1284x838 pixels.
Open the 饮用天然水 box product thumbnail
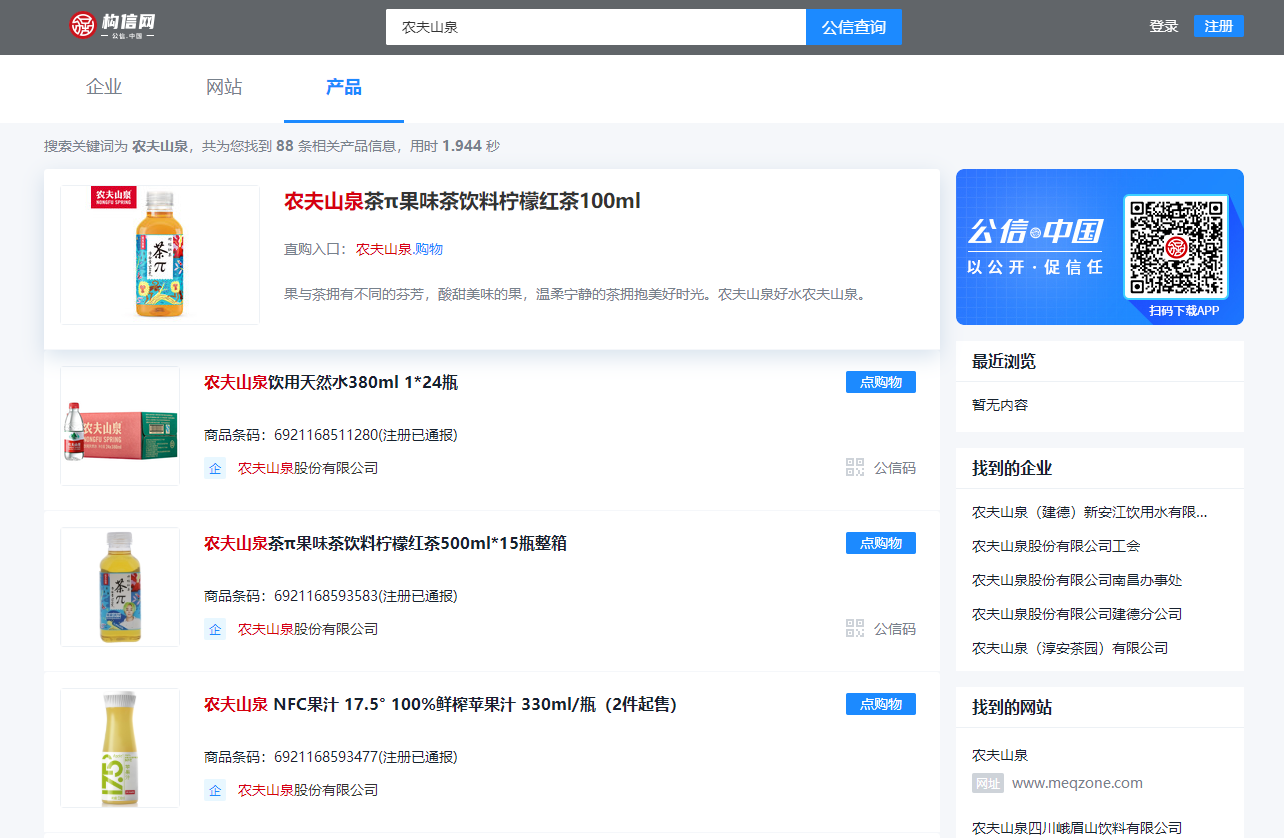120,426
